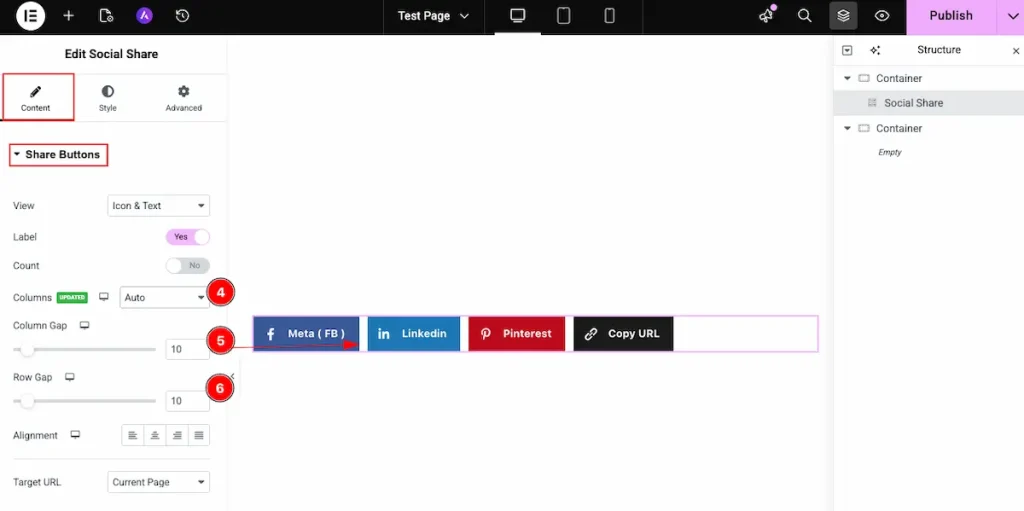Viewport: 1024px width, 511px height.
Task: Set alignment to center
Action: point(155,435)
